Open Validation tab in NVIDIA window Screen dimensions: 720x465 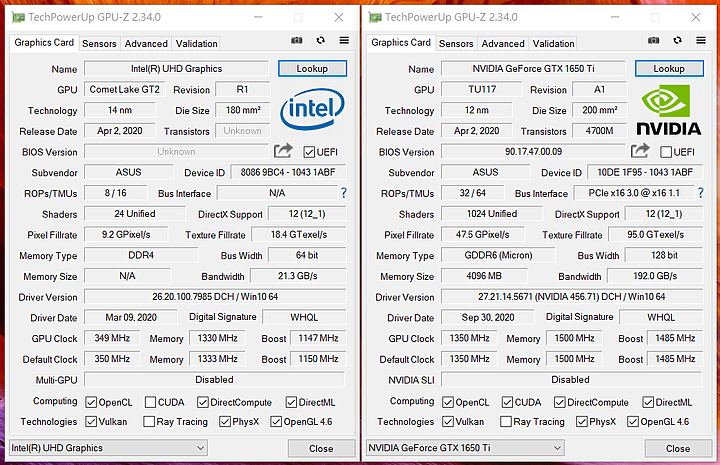point(553,44)
